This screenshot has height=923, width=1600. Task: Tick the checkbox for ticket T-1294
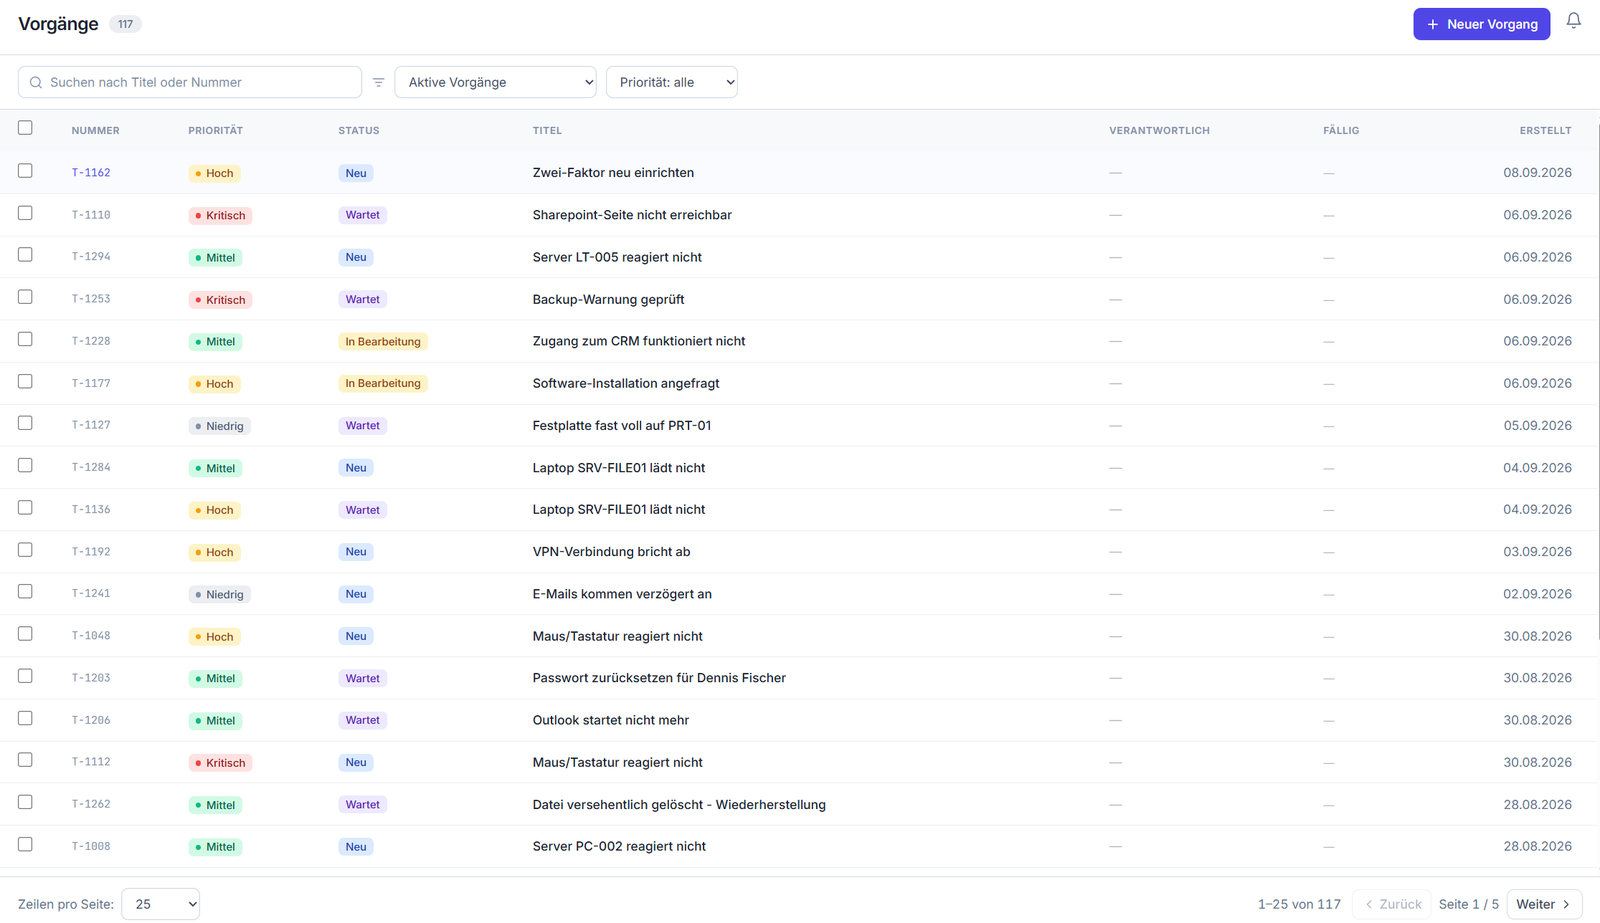(25, 255)
